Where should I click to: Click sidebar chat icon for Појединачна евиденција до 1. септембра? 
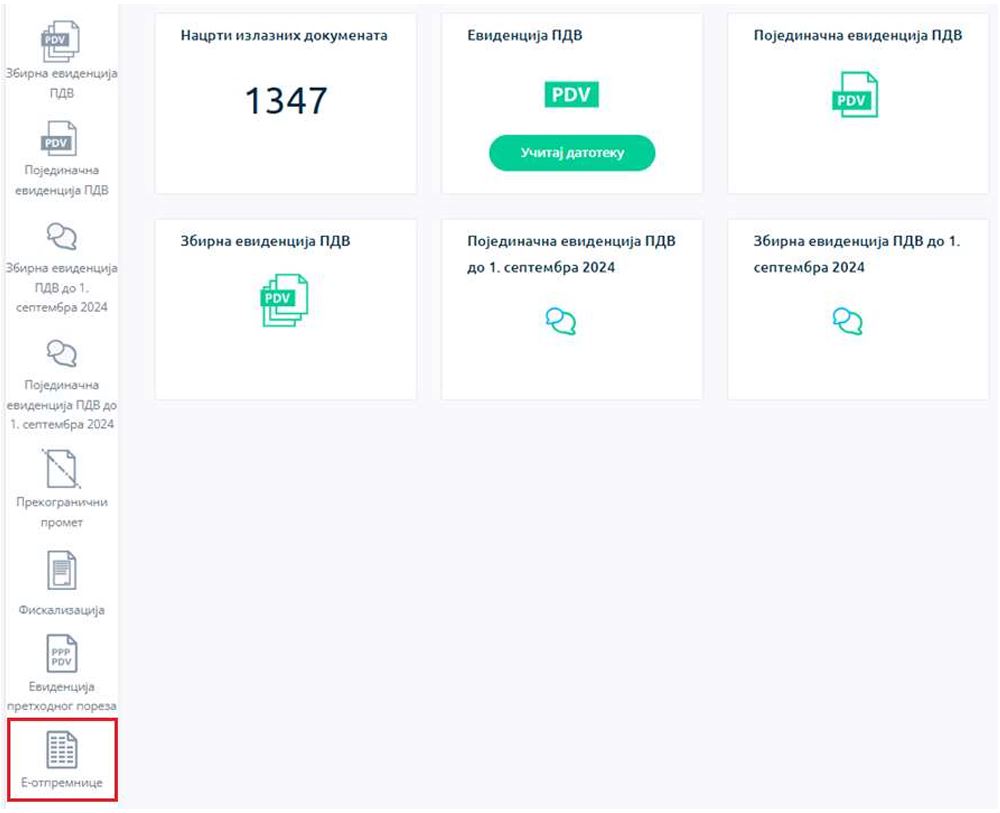click(62, 353)
